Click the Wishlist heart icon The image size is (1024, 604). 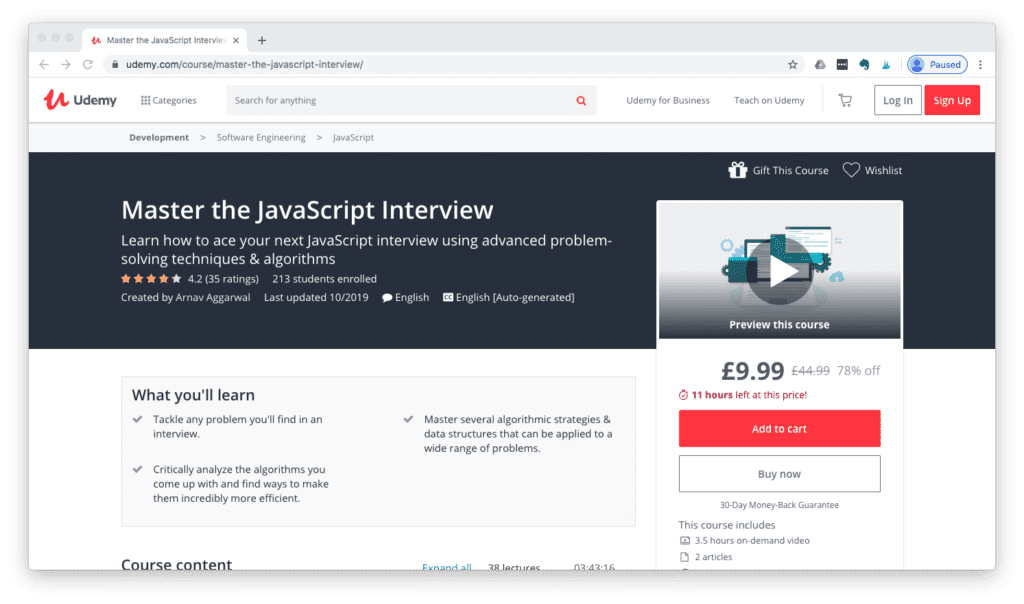point(851,170)
